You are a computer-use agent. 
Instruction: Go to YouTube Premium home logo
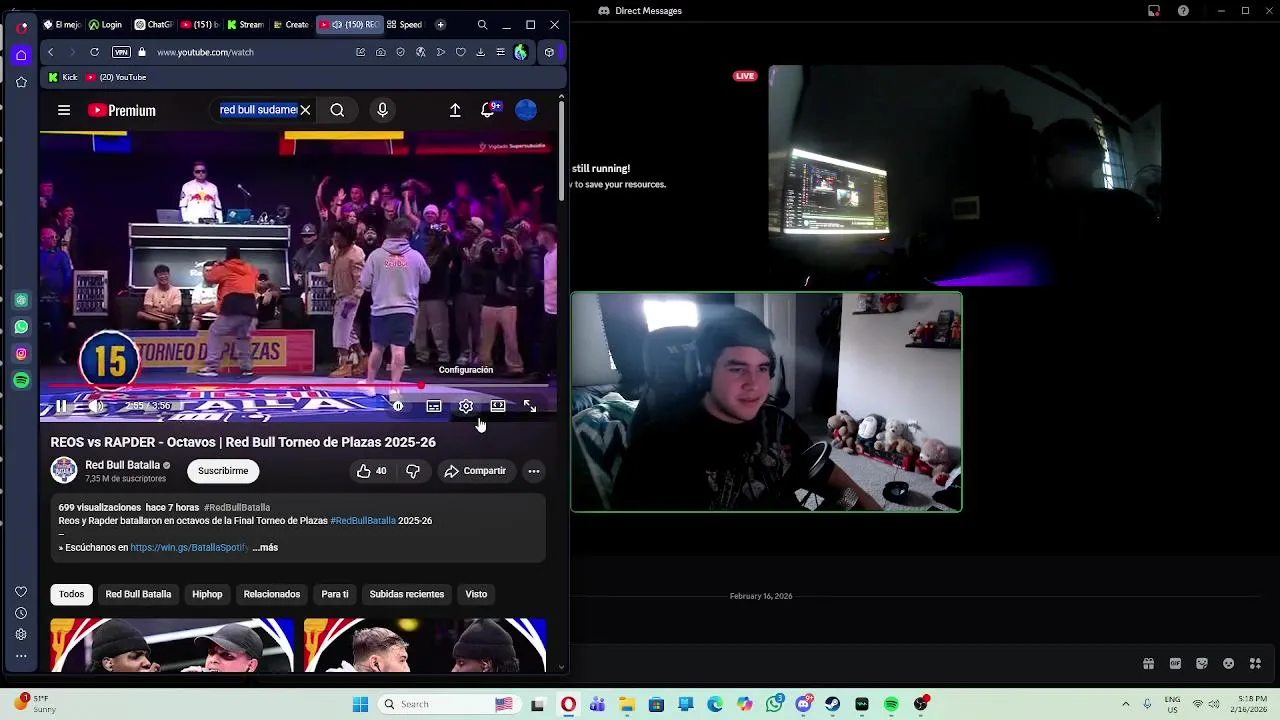click(x=122, y=110)
